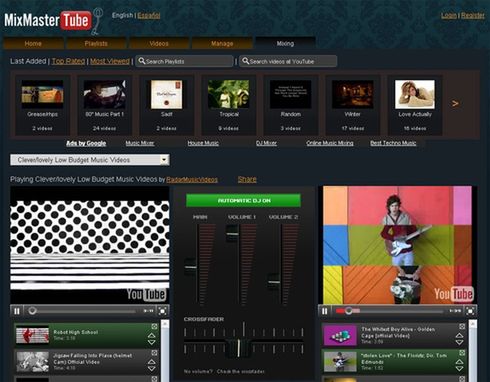
Task: Click YouTube logo on right video
Action: (x=454, y=294)
